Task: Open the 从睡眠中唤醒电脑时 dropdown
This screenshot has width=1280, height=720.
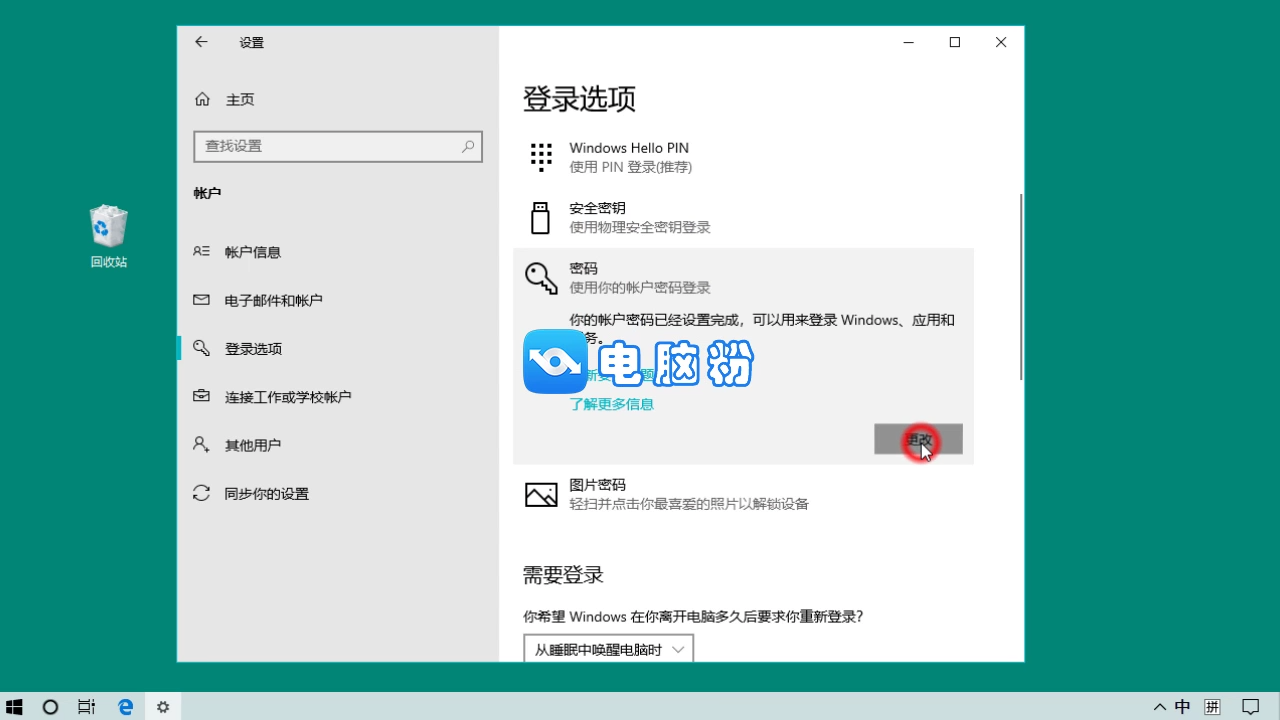Action: coord(607,648)
